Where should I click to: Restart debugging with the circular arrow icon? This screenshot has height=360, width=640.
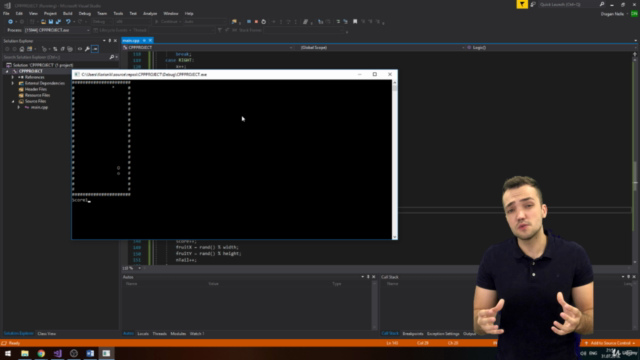click(264, 22)
